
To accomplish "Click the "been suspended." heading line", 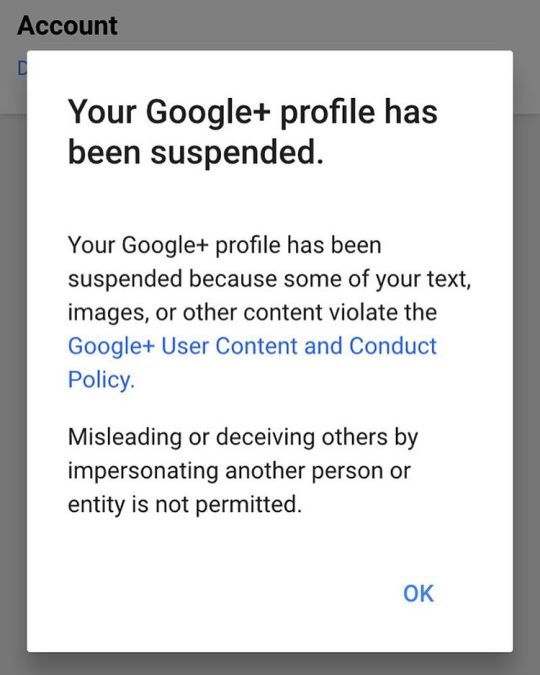I will pyautogui.click(x=196, y=153).
